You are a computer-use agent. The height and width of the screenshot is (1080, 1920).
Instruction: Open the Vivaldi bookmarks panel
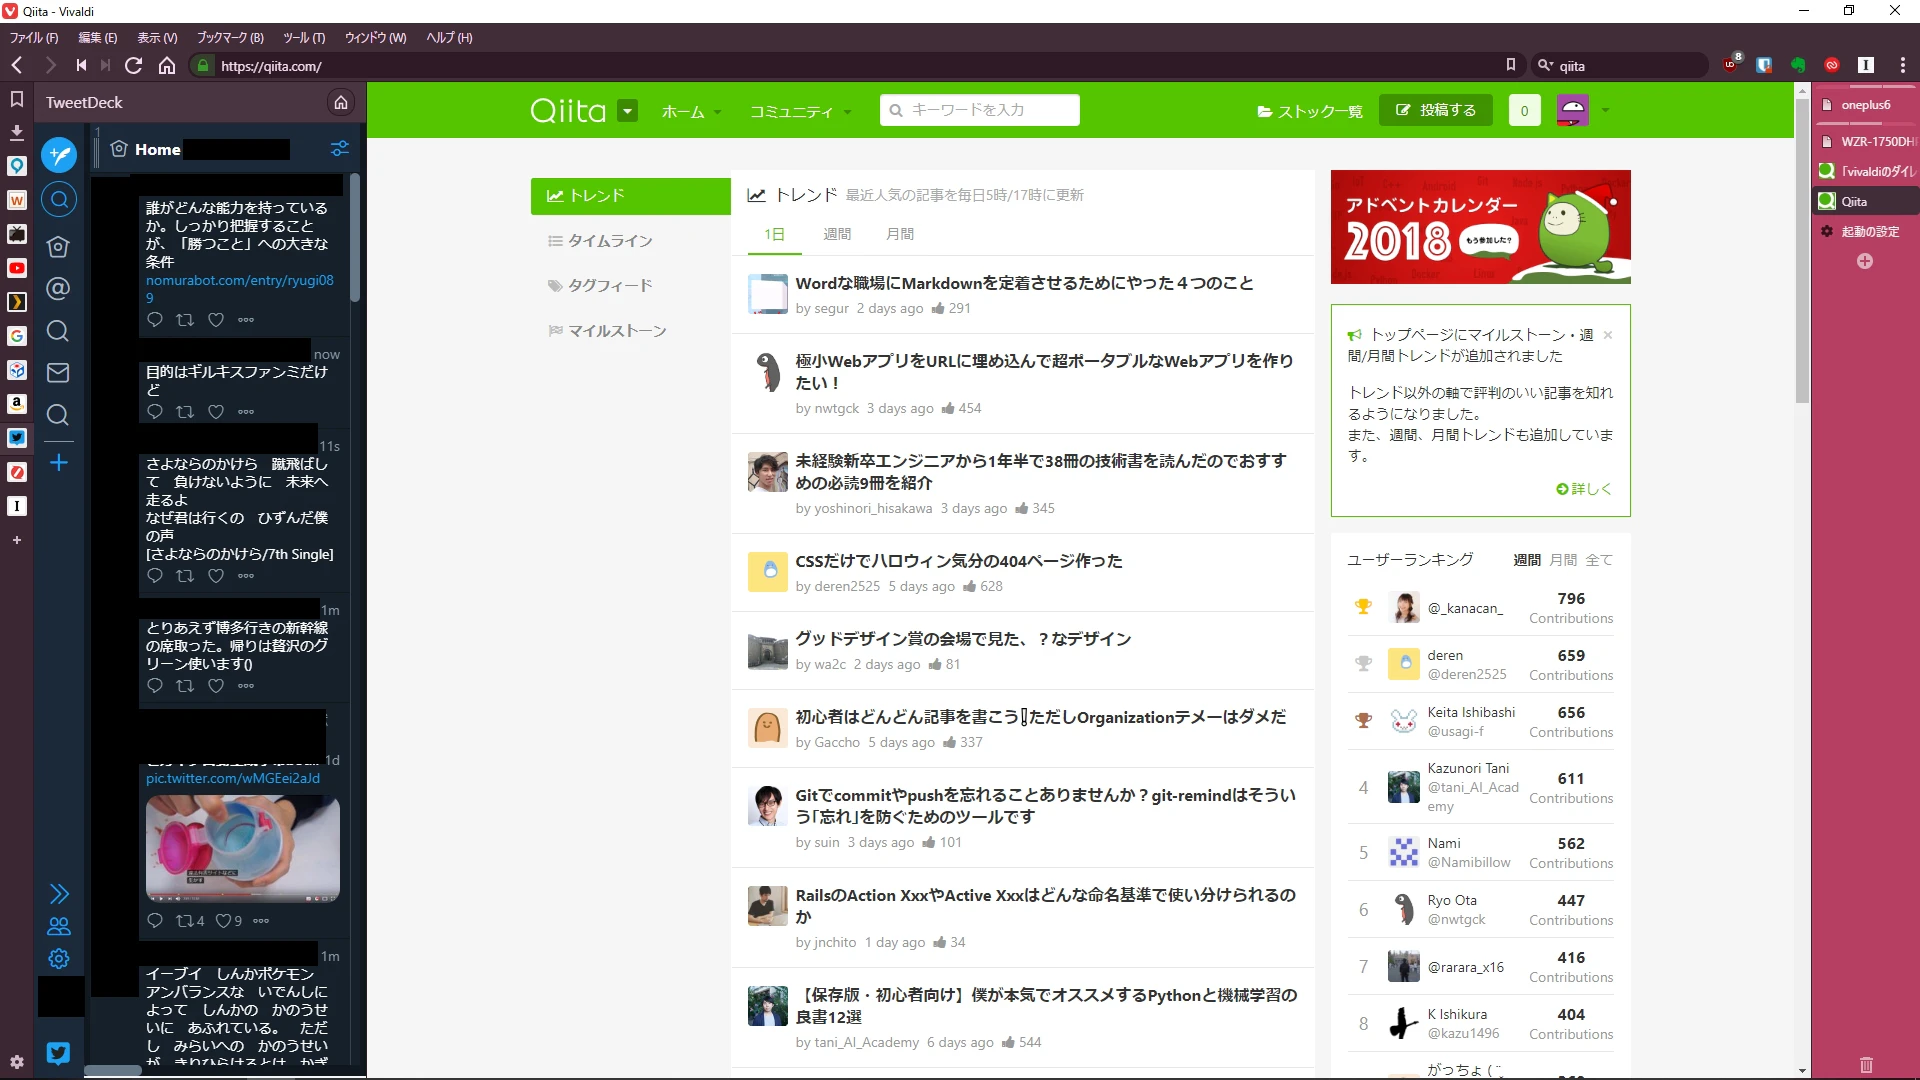pos(17,99)
